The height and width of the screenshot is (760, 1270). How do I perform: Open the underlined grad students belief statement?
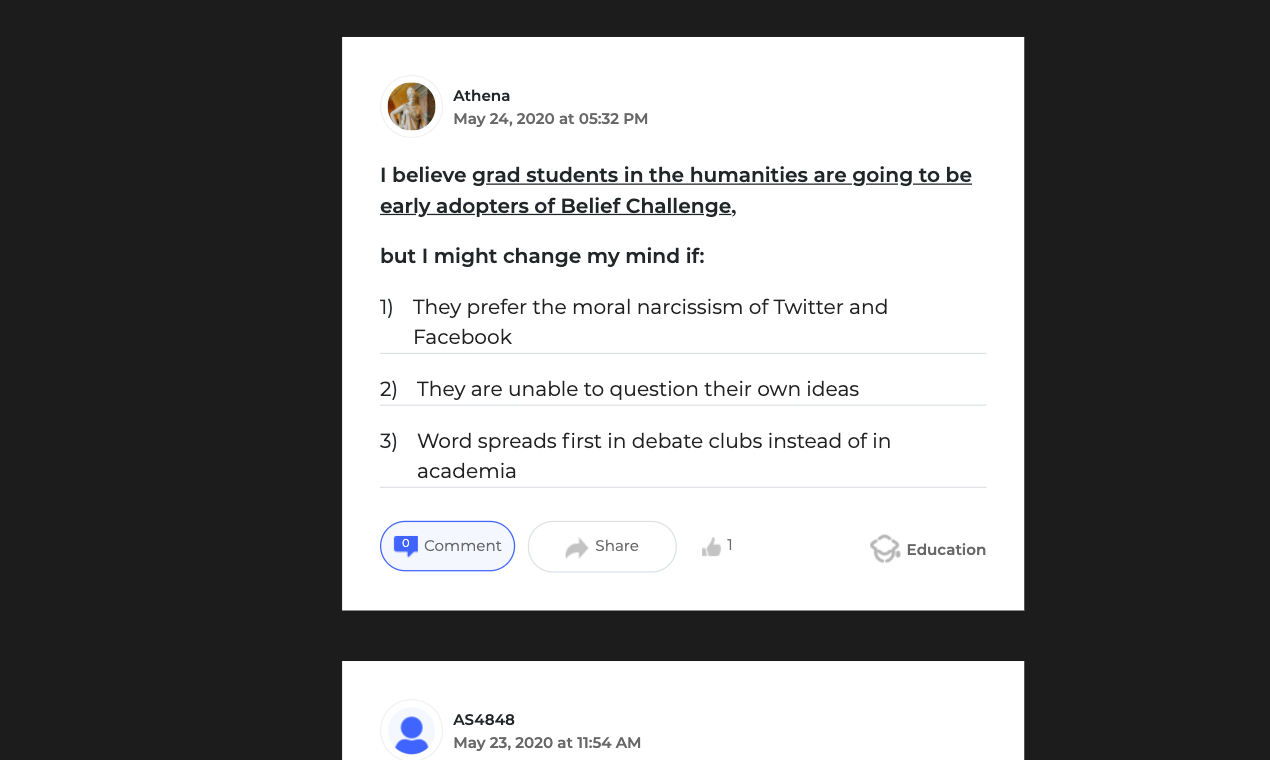click(675, 190)
